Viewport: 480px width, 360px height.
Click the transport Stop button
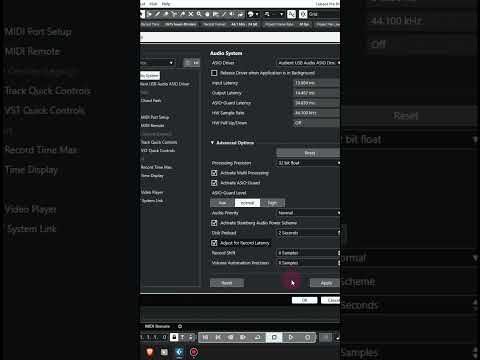[274, 337]
